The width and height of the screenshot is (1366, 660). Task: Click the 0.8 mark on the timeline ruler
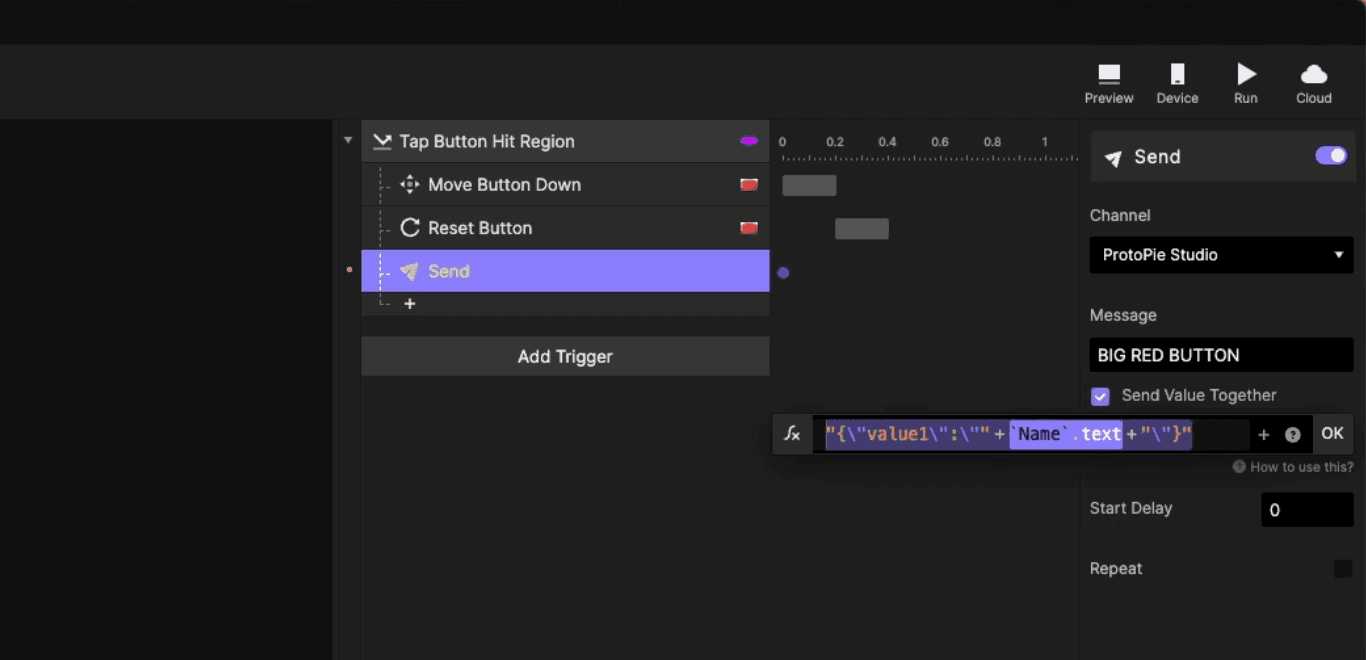pos(992,142)
